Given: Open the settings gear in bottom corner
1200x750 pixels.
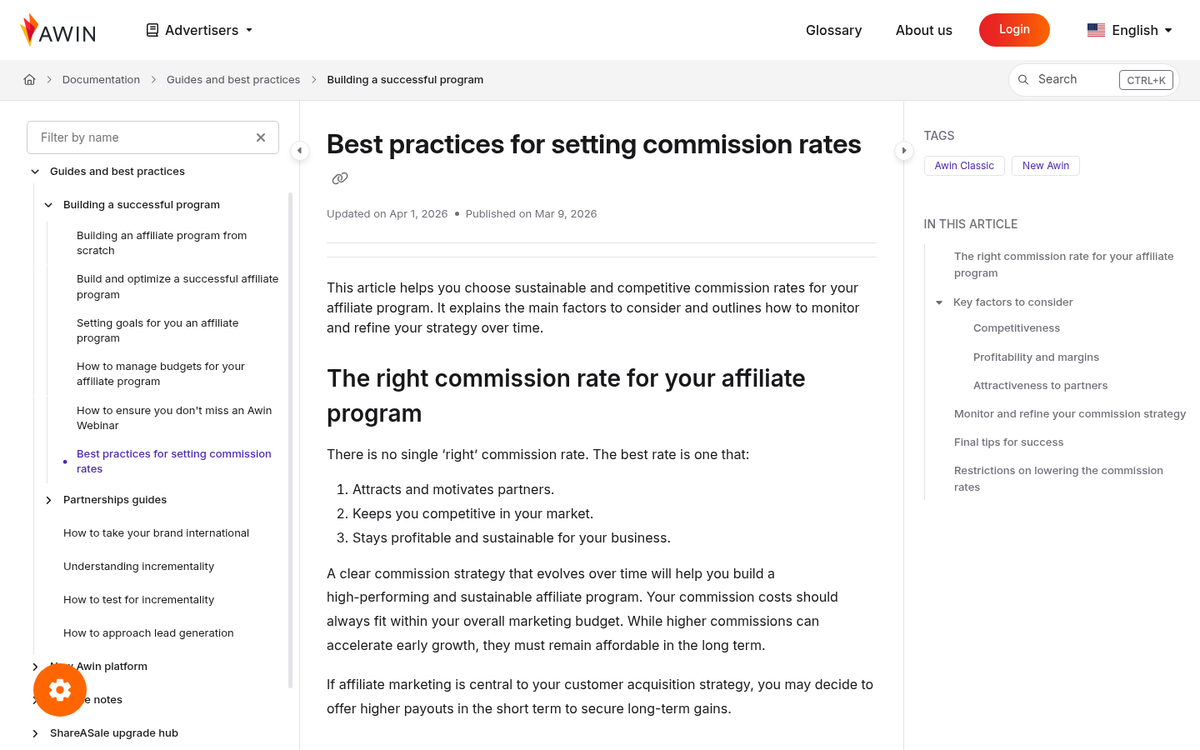Looking at the screenshot, I should (x=59, y=690).
